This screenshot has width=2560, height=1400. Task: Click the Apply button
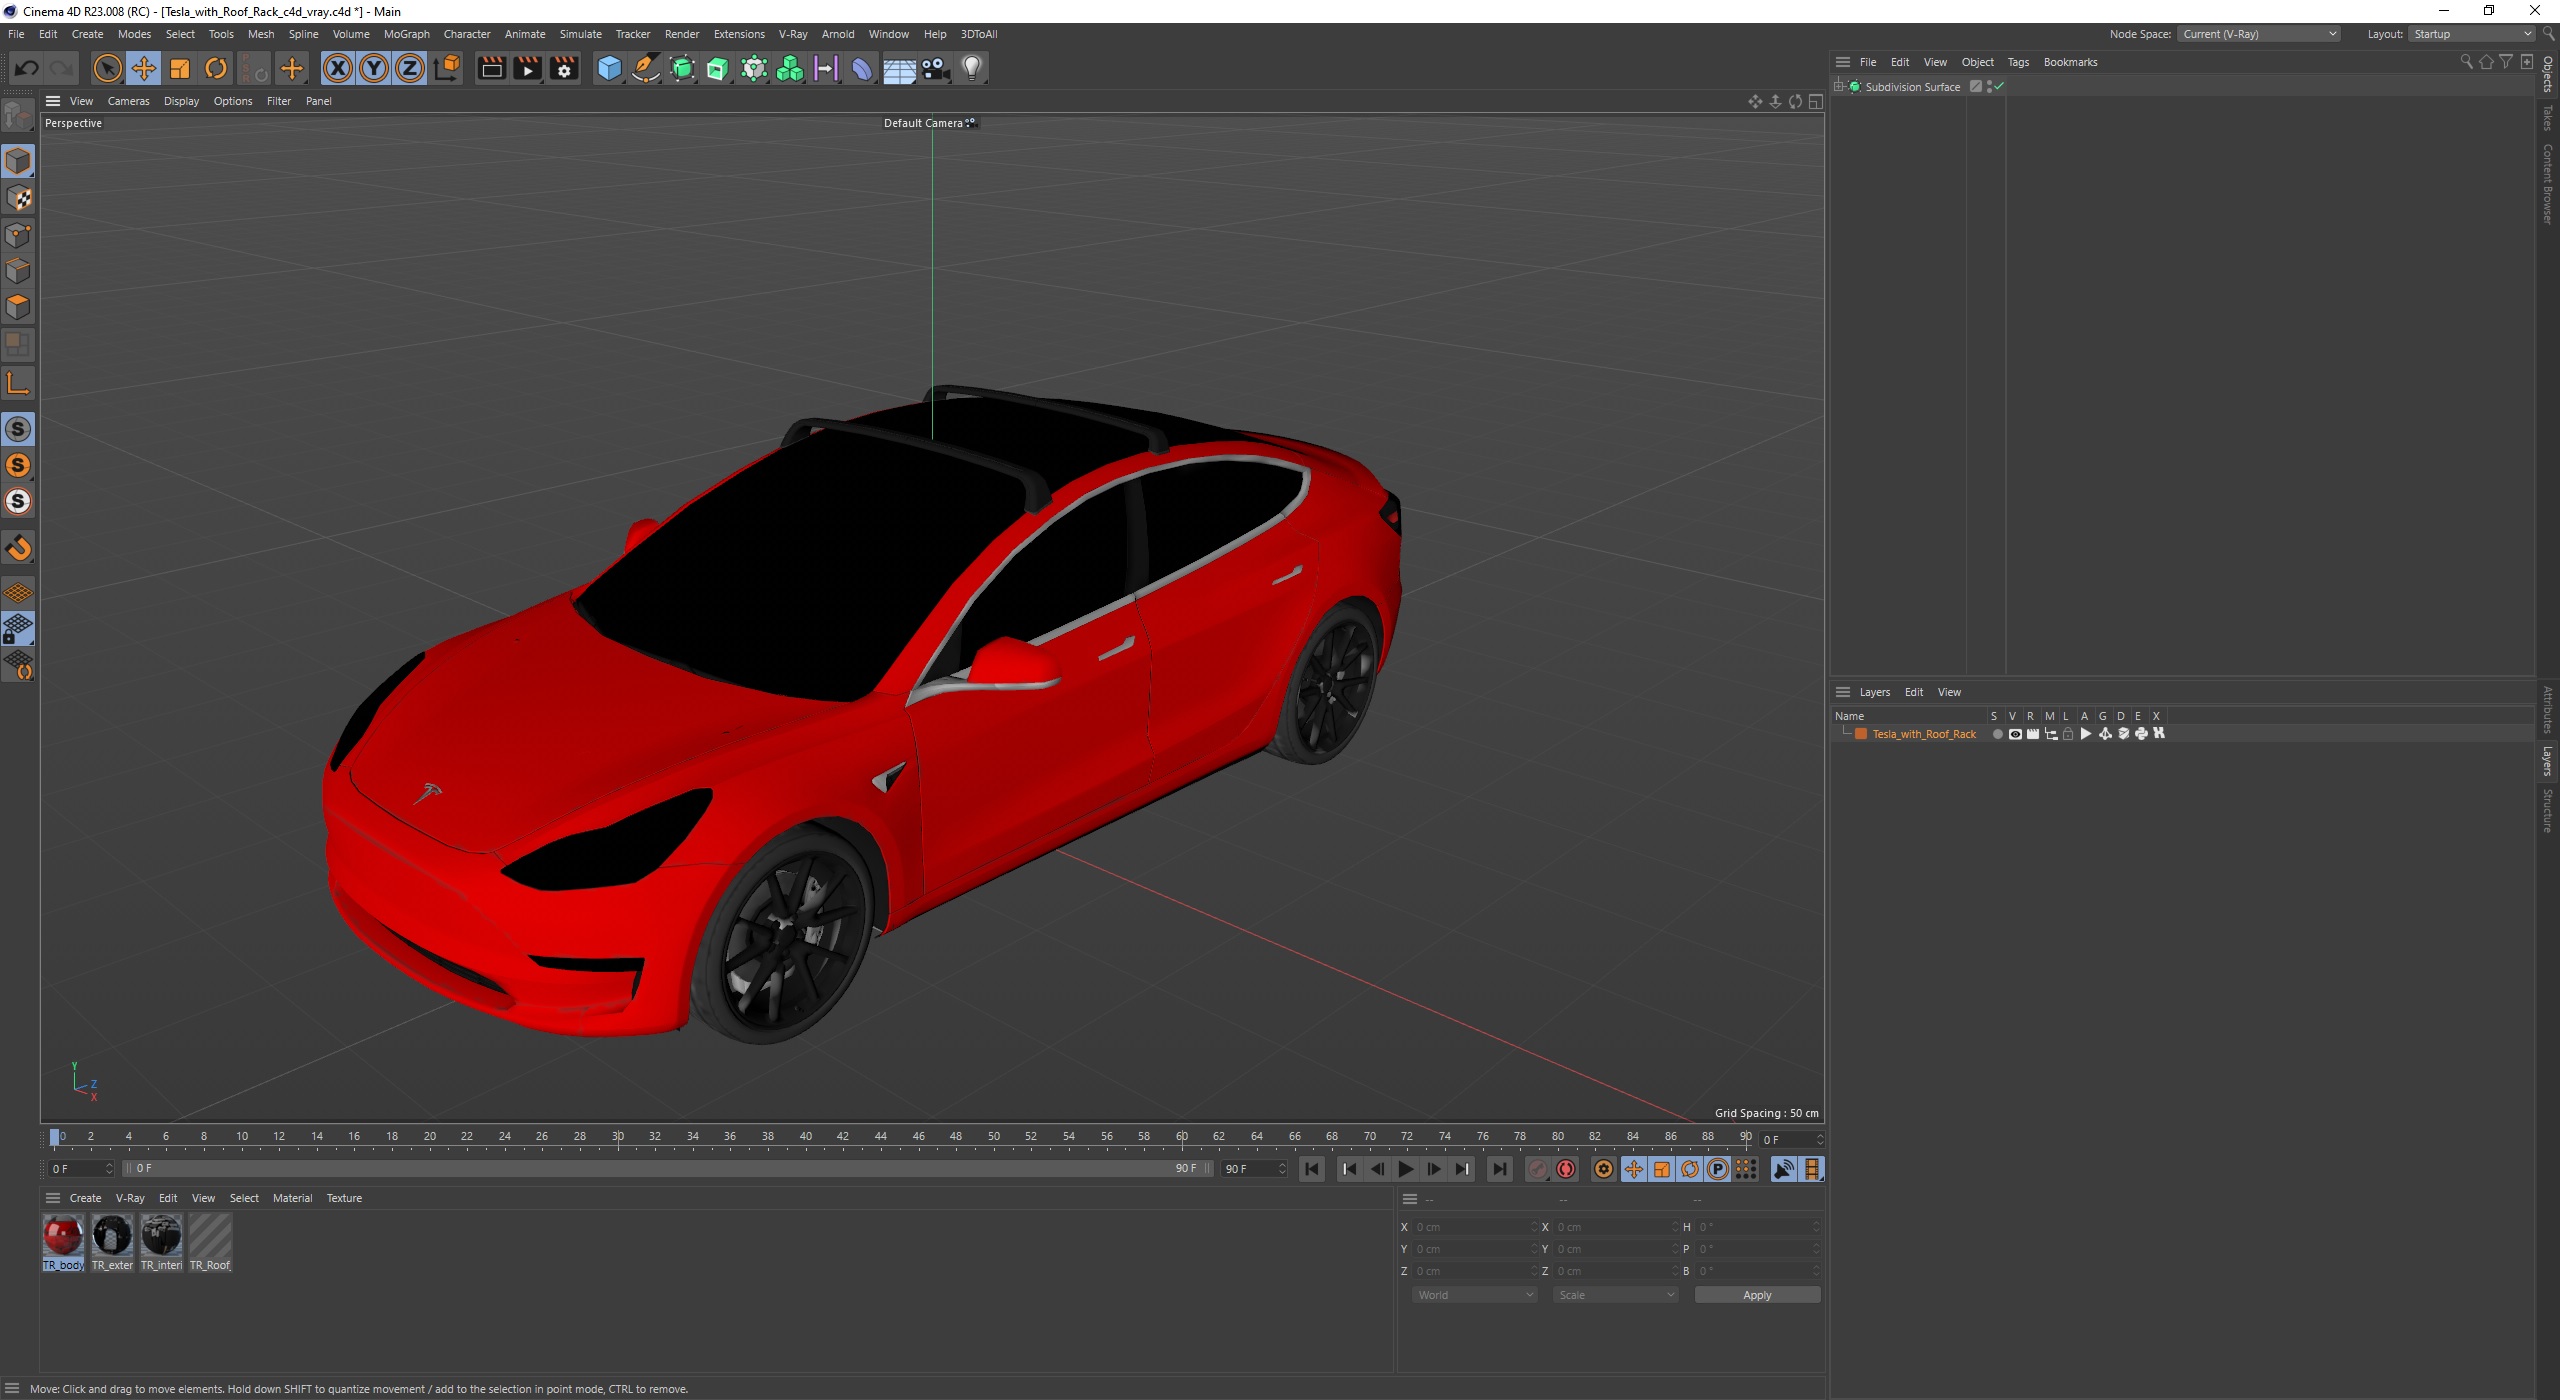click(x=1757, y=1295)
